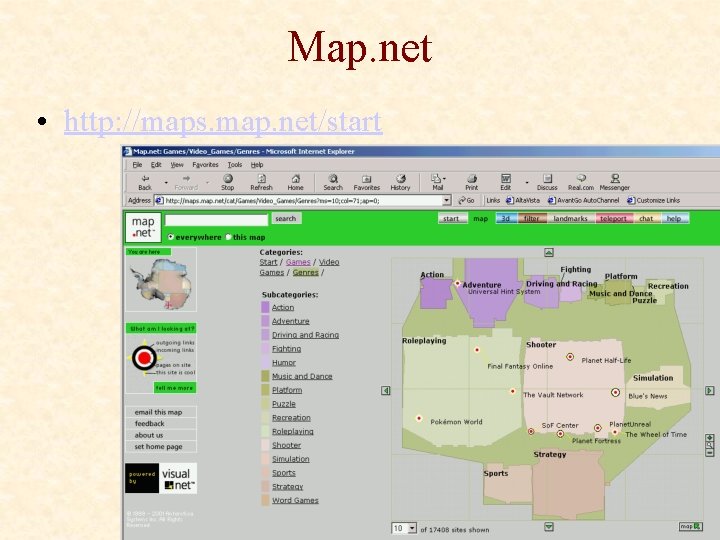The image size is (720, 540).
Task: Click the Planet Half-Life site marker
Action: (570, 357)
